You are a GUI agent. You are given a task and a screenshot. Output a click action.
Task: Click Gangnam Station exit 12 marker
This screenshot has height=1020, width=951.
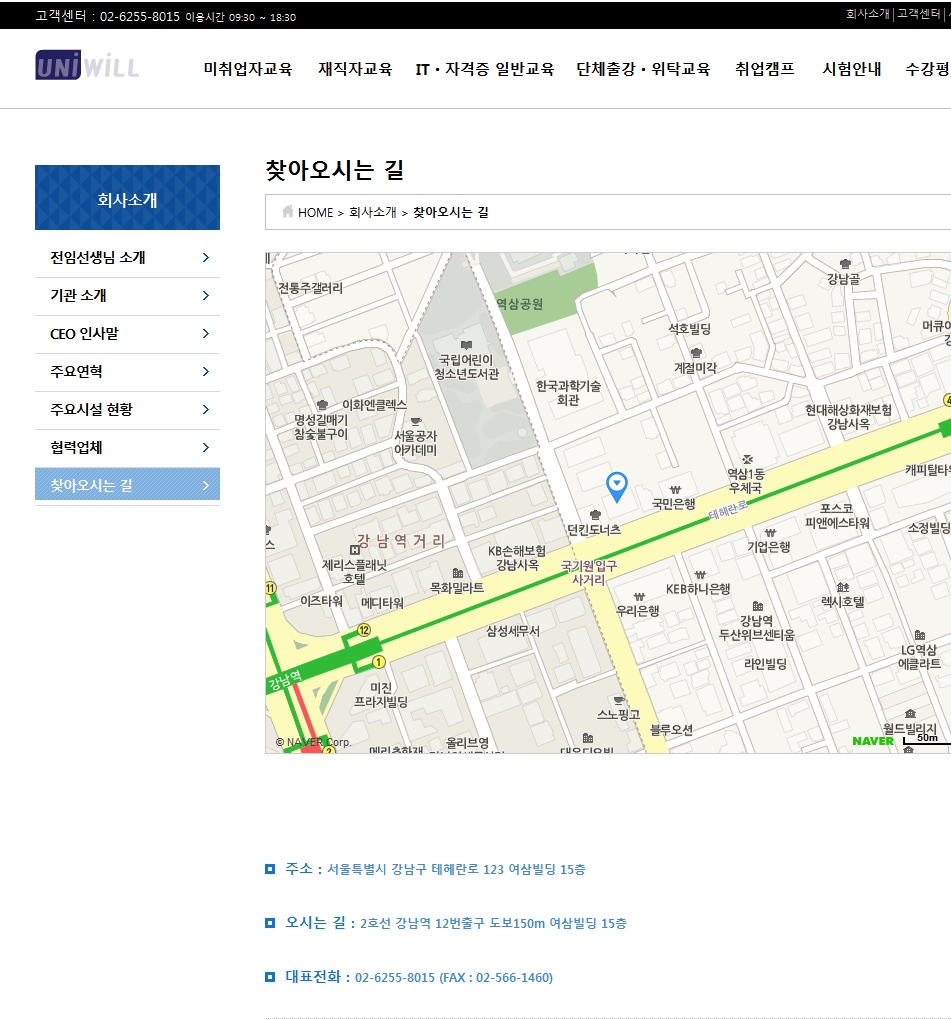(x=364, y=630)
